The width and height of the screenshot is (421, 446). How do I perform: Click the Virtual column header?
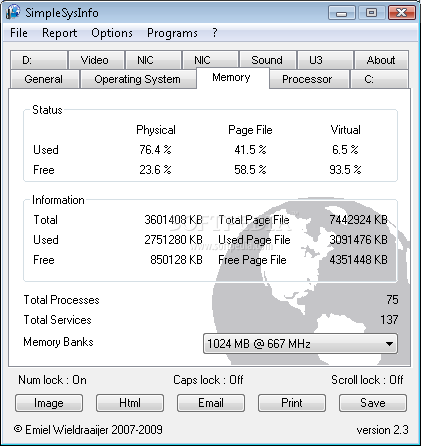(x=345, y=130)
